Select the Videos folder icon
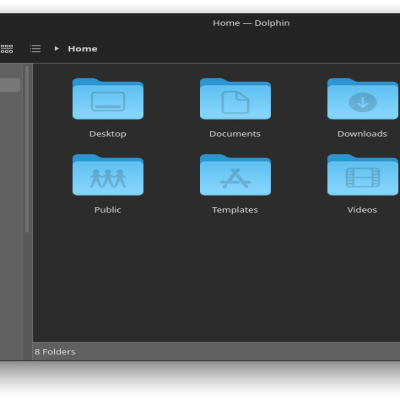This screenshot has height=400, width=400. 363,175
